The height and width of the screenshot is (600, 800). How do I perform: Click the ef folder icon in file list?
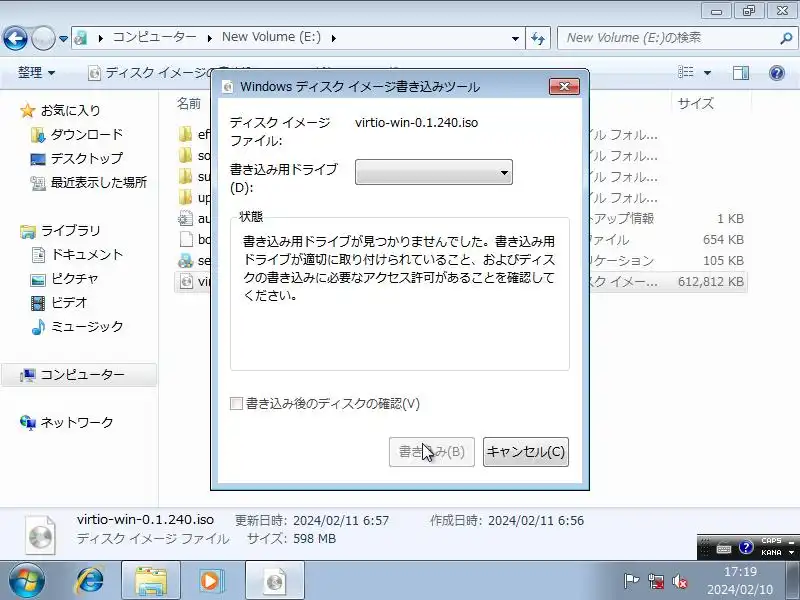click(x=186, y=134)
